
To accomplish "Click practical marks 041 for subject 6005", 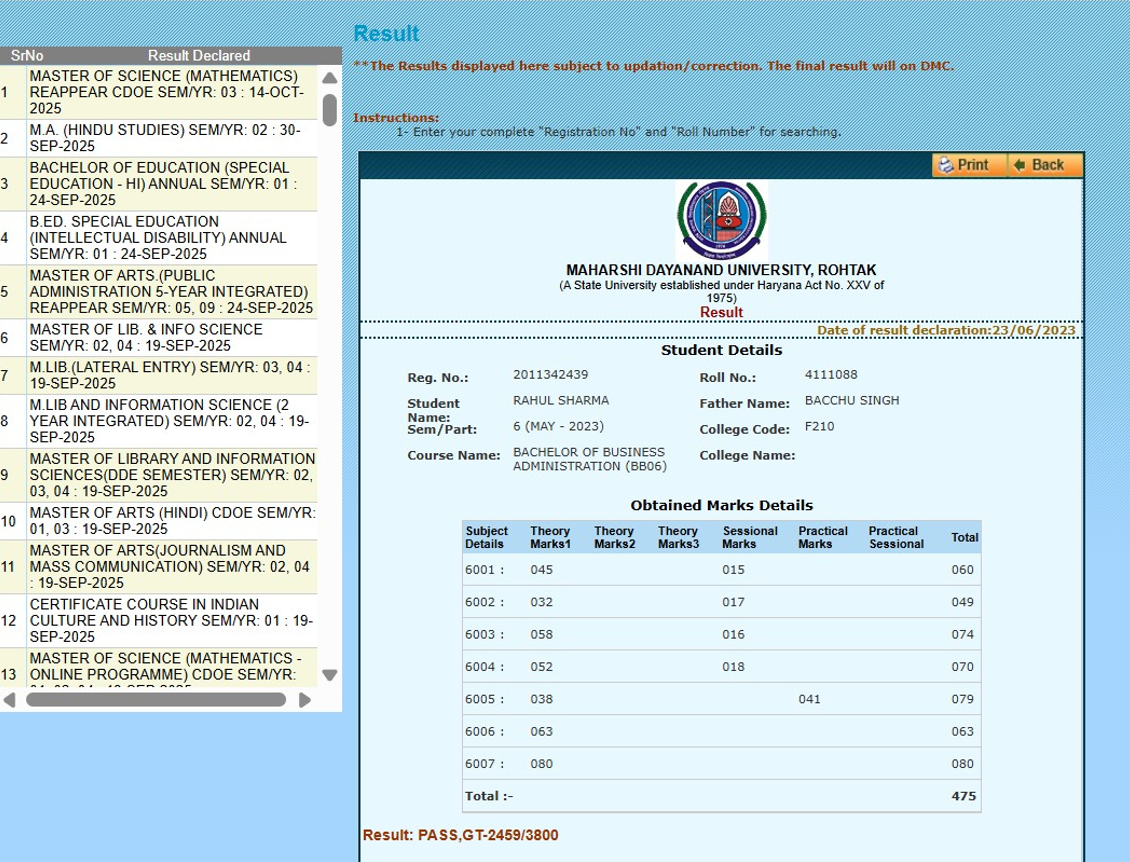I will coord(809,699).
